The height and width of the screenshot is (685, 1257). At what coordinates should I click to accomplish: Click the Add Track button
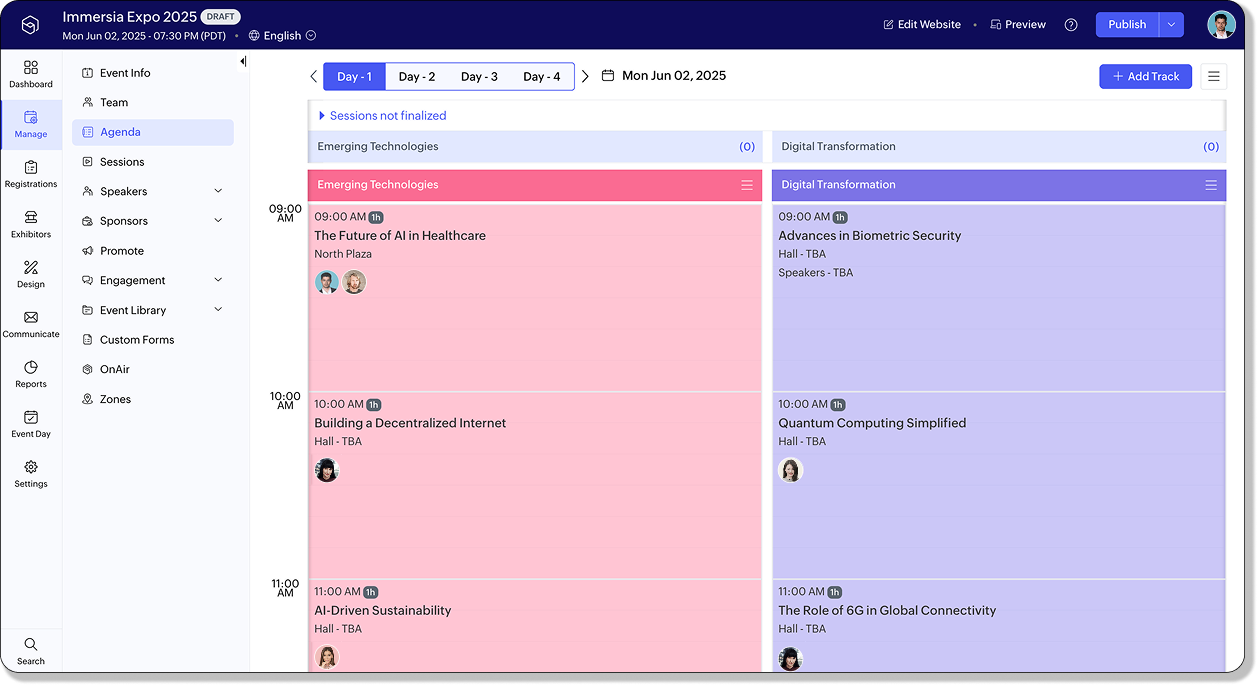tap(1145, 76)
